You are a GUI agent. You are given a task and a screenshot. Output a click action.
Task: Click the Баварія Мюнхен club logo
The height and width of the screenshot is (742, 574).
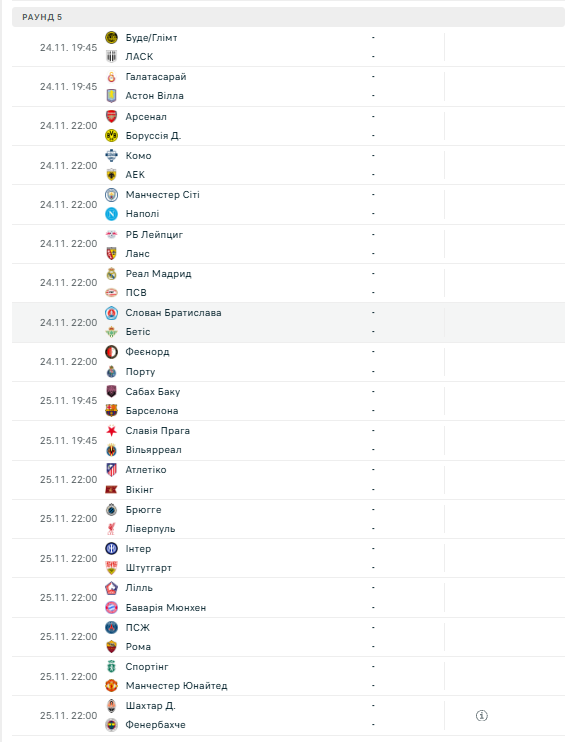(x=111, y=607)
